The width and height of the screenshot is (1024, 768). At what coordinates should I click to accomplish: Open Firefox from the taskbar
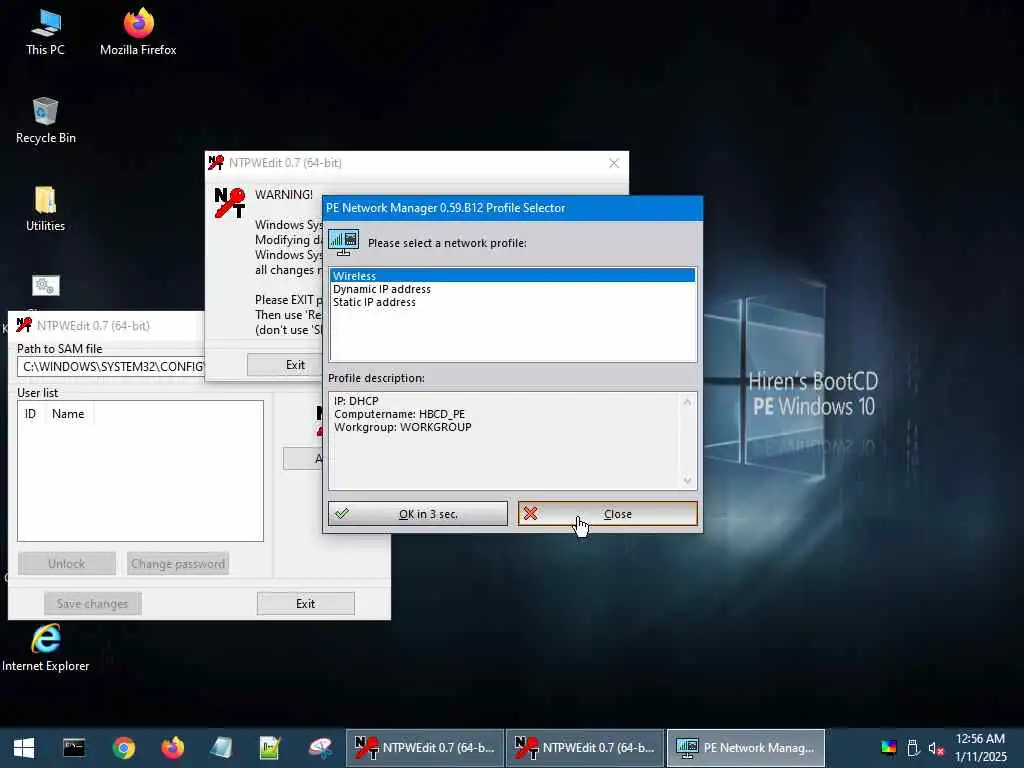pyautogui.click(x=172, y=748)
